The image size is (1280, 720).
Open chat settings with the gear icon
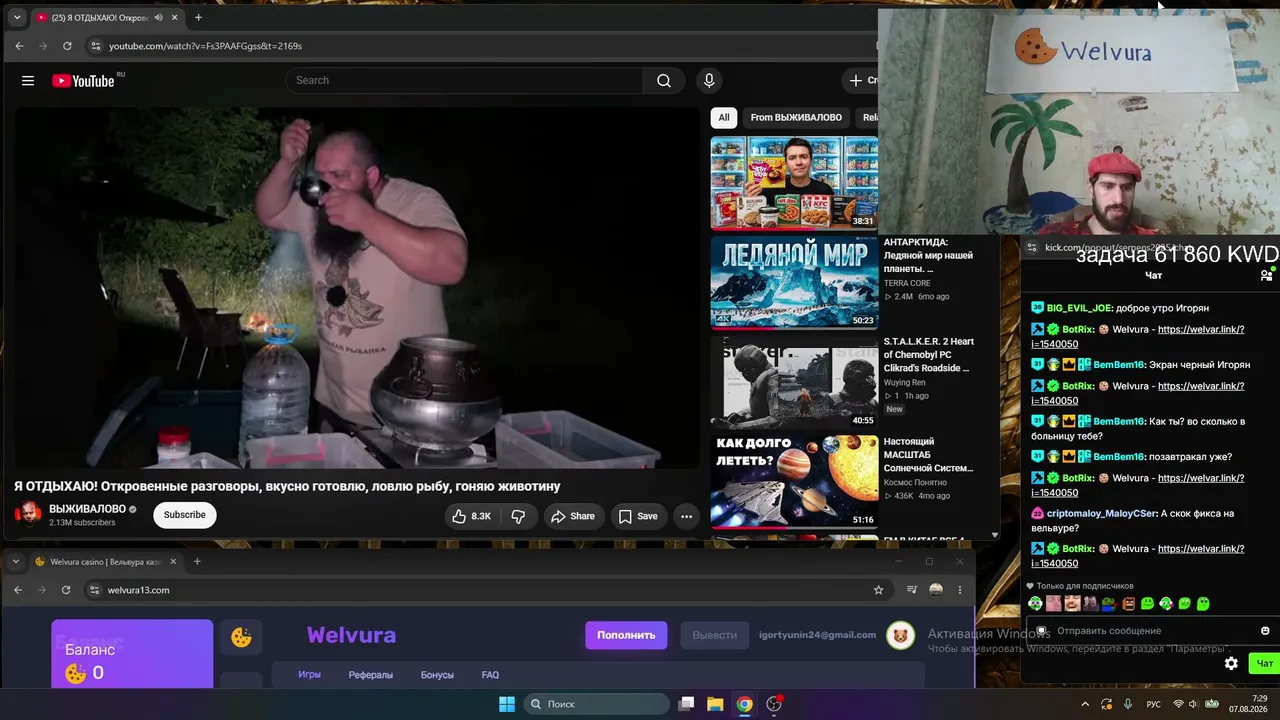click(1231, 663)
